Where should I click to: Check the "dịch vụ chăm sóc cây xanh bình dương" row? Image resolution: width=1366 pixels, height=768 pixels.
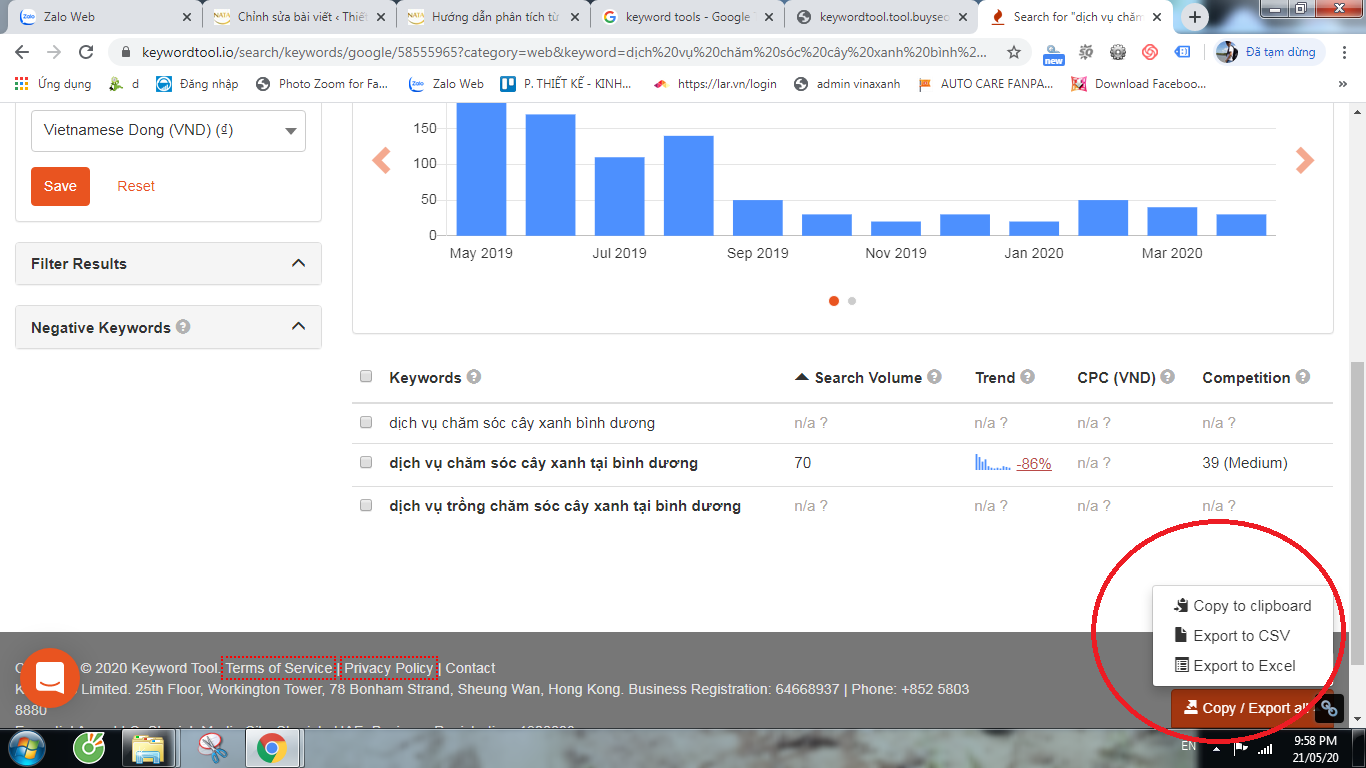tap(366, 422)
